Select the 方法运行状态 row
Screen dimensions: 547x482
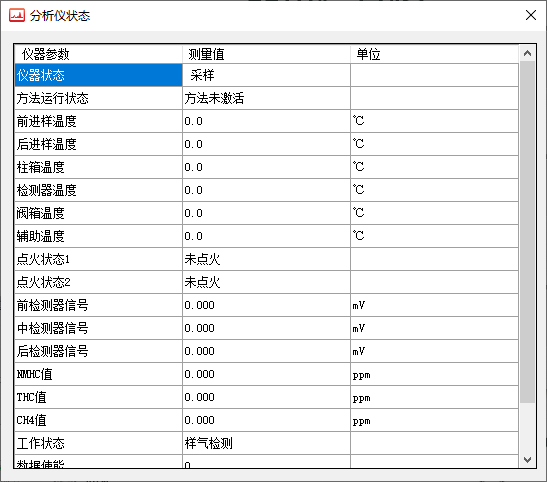(x=266, y=98)
